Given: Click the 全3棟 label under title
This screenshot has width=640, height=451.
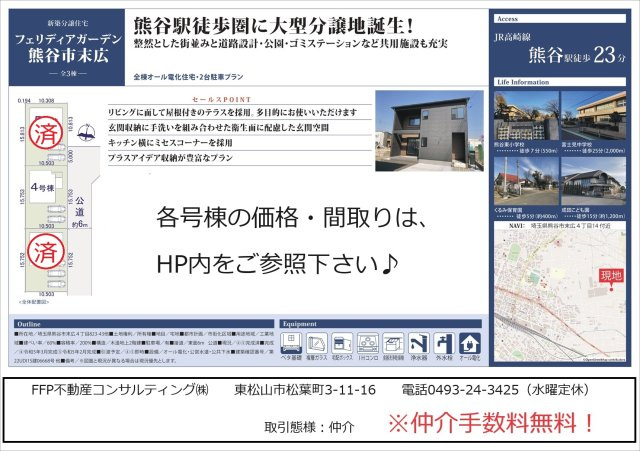Looking at the screenshot, I should (x=68, y=73).
